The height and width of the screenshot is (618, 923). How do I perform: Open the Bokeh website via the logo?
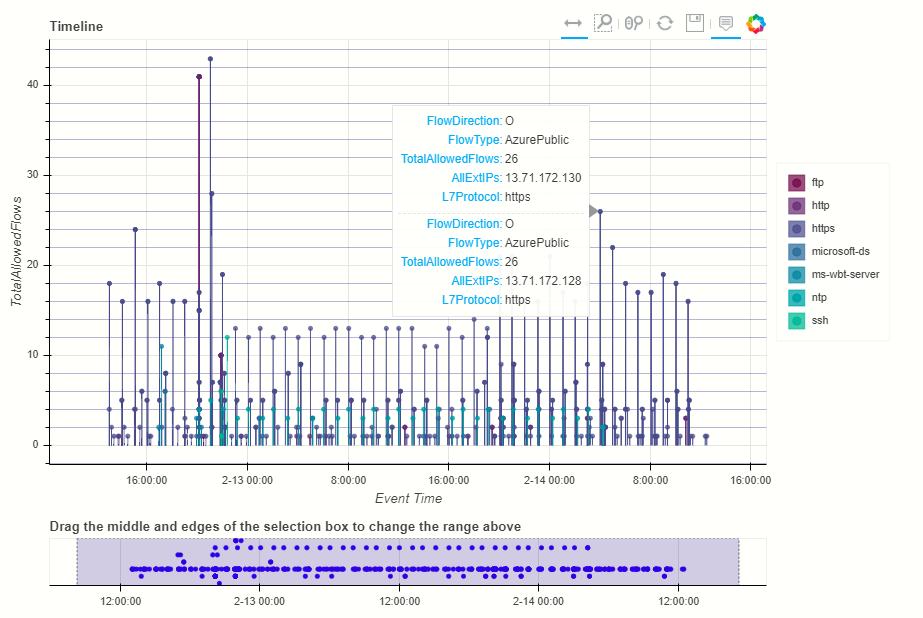pos(758,23)
